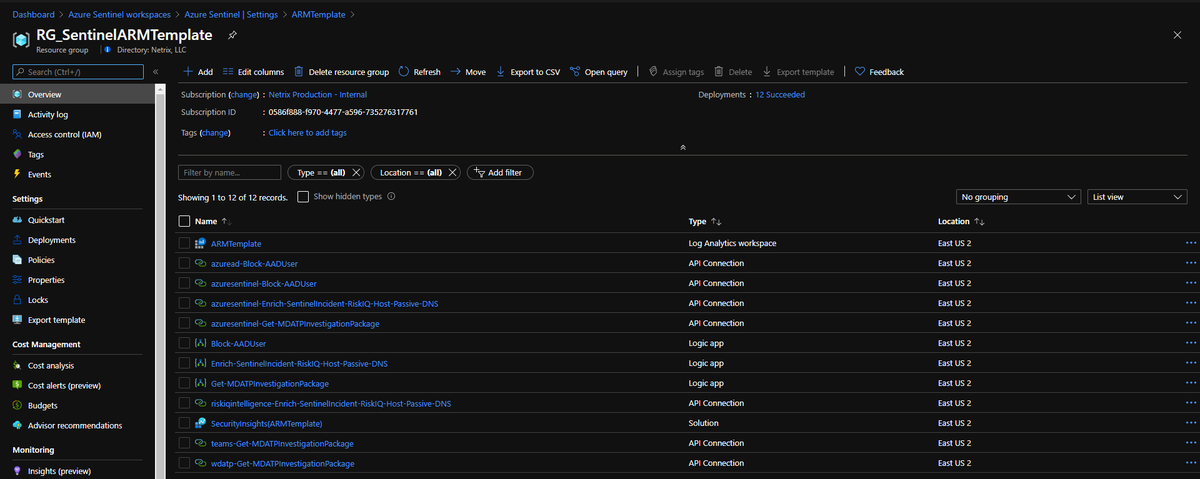Click Edit columns in the toolbar
The height and width of the screenshot is (479, 1200).
253,72
